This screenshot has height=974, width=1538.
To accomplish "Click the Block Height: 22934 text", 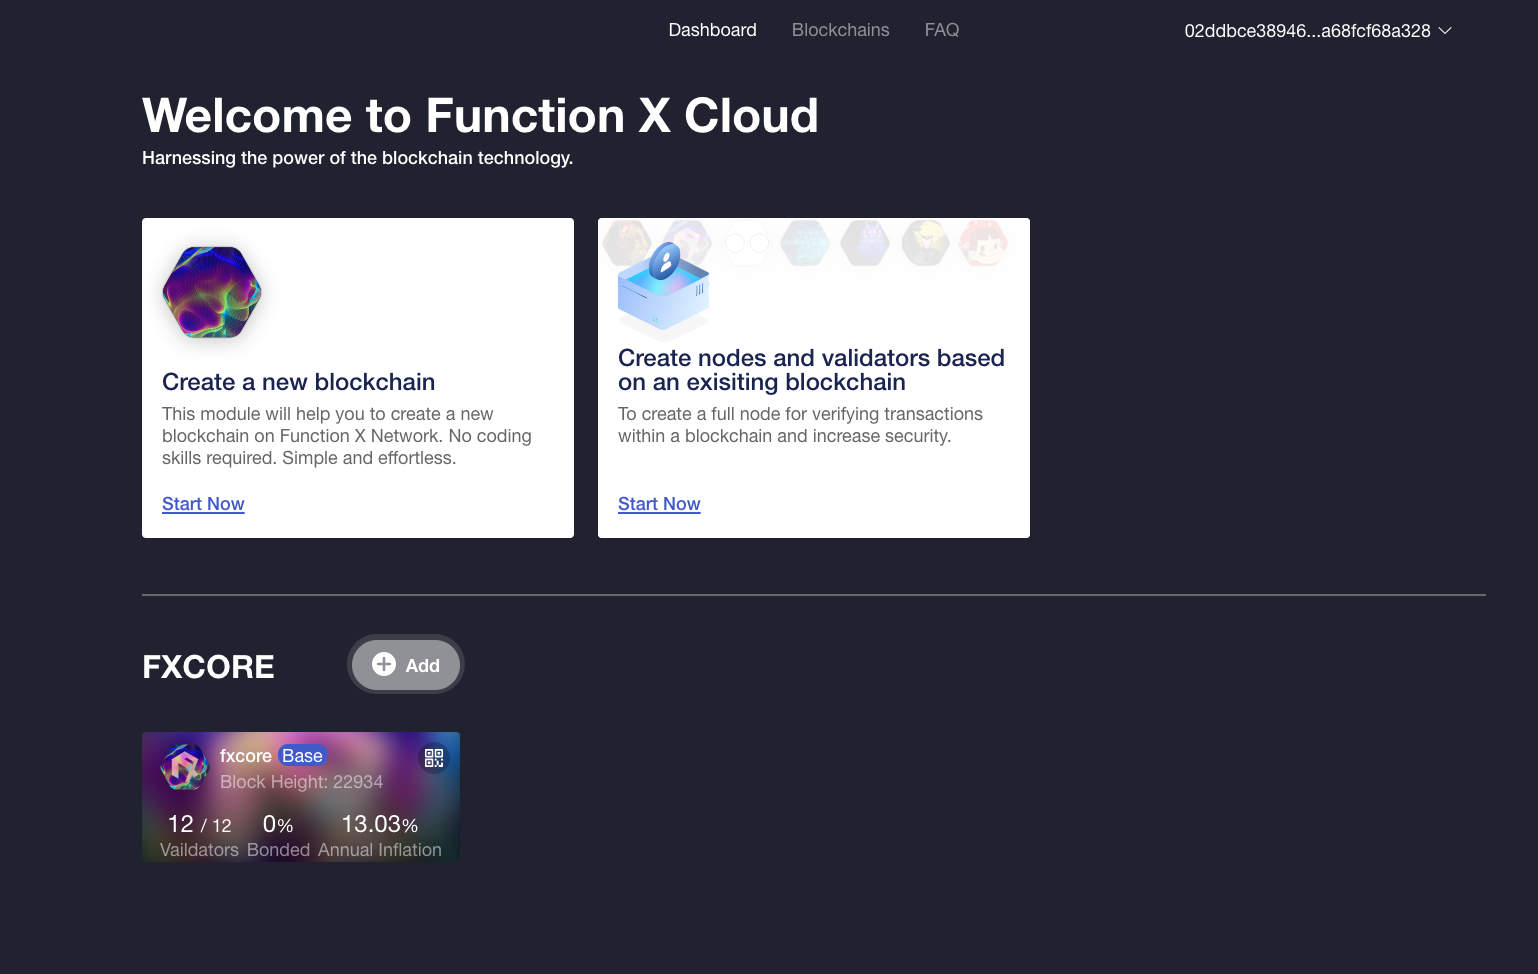I will tap(301, 782).
